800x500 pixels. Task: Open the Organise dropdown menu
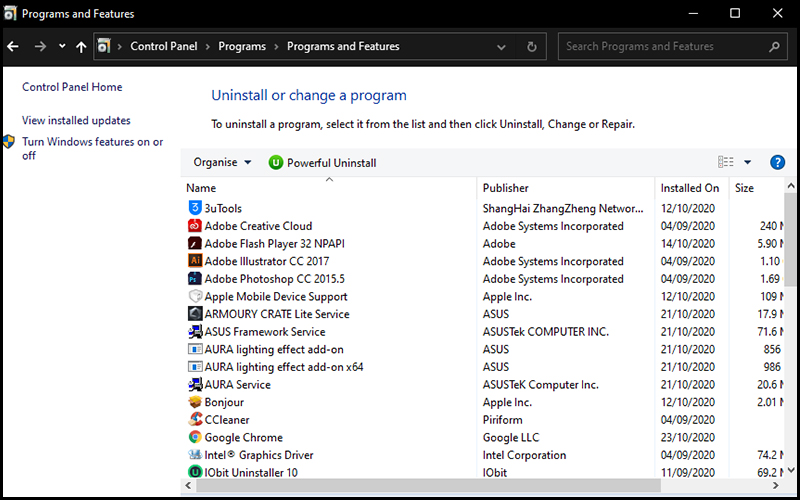pyautogui.click(x=222, y=162)
